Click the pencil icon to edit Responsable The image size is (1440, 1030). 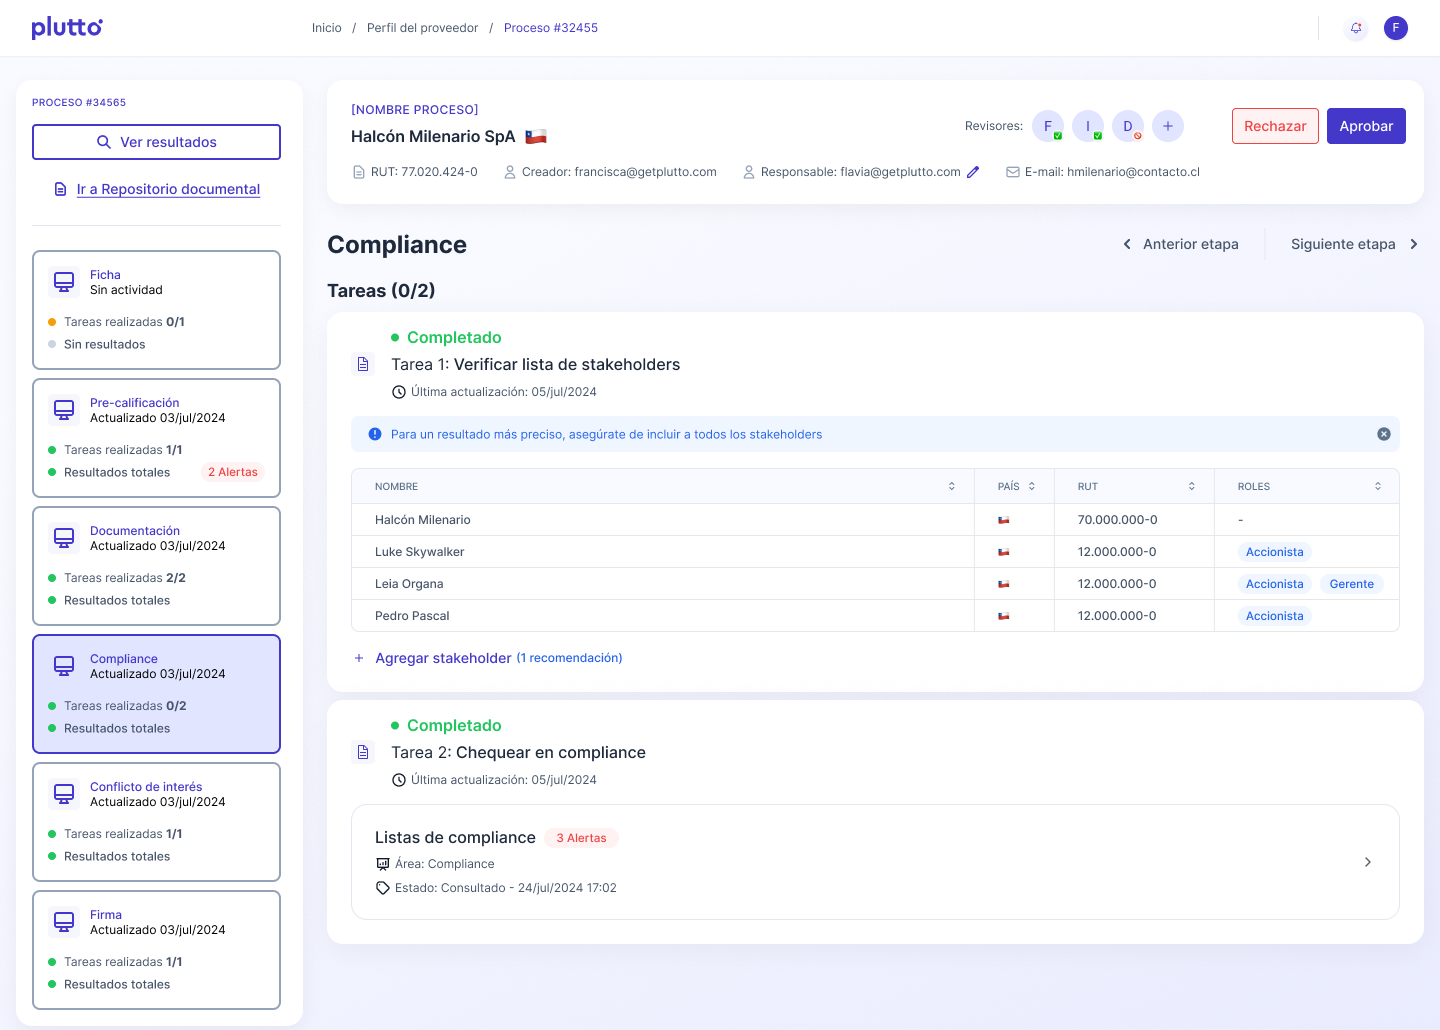point(973,172)
